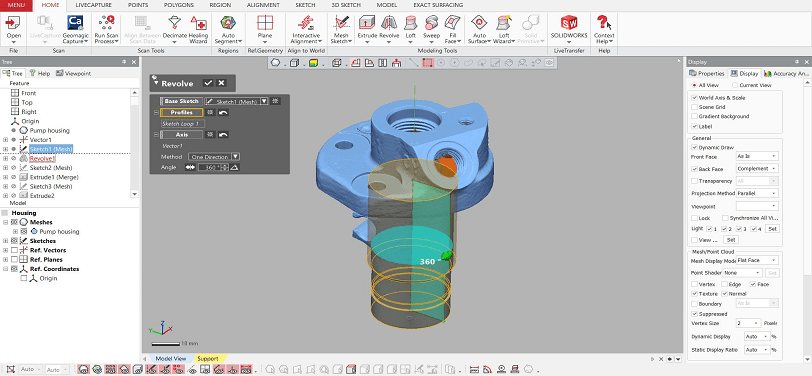Accept the Revolve command with checkmark

[x=208, y=83]
